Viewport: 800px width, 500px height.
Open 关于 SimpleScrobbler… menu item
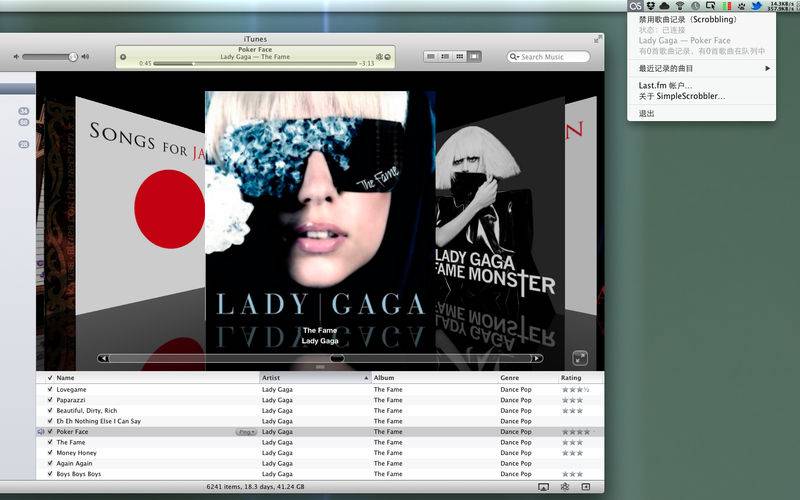coord(702,96)
